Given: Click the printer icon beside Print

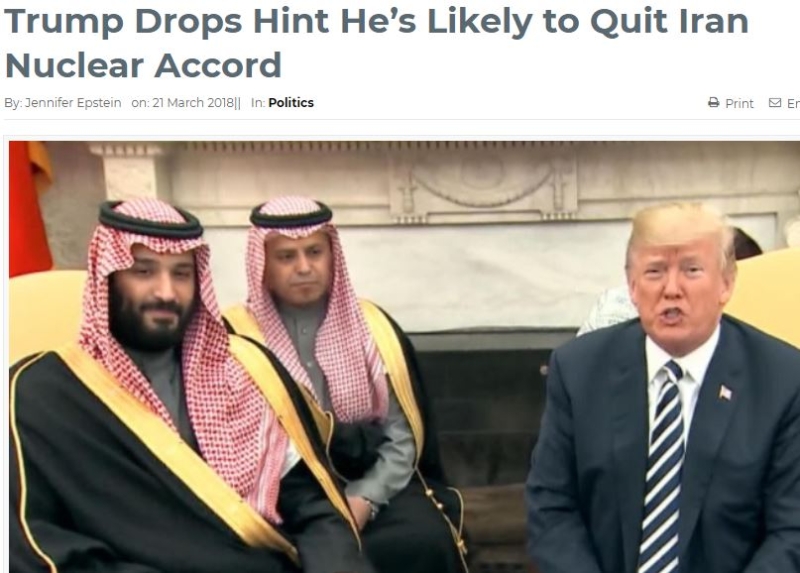Looking at the screenshot, I should (x=713, y=103).
